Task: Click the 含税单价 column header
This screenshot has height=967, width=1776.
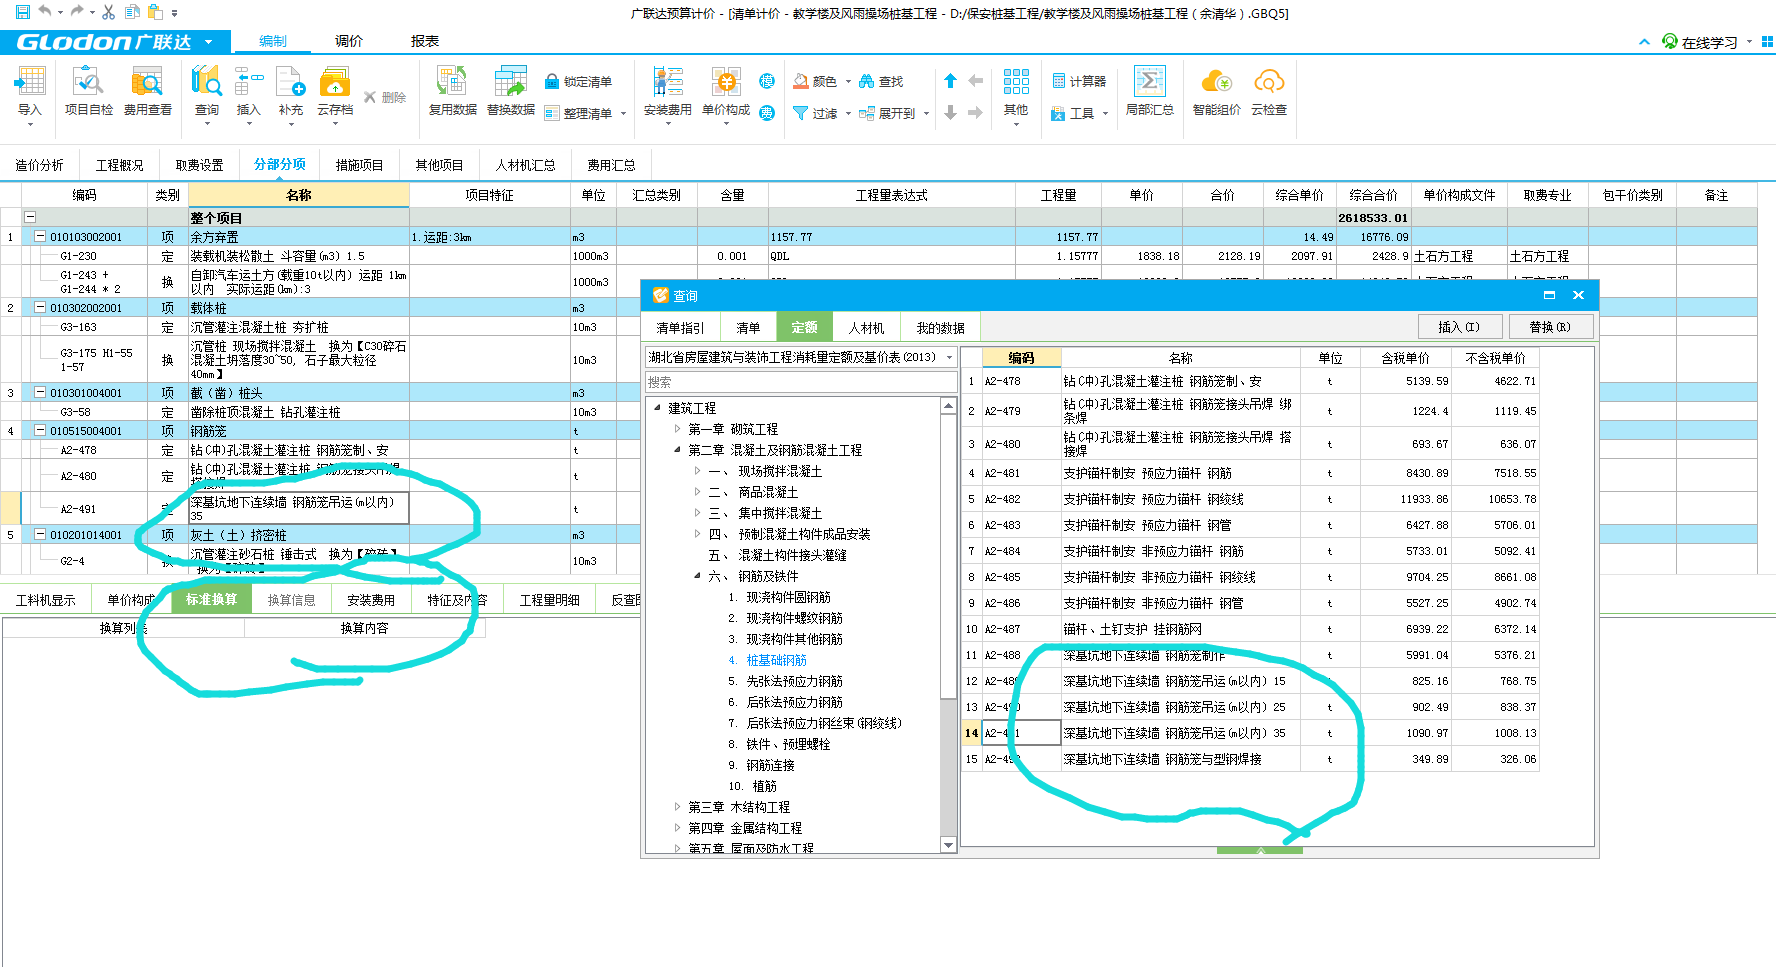Action: (x=1405, y=357)
